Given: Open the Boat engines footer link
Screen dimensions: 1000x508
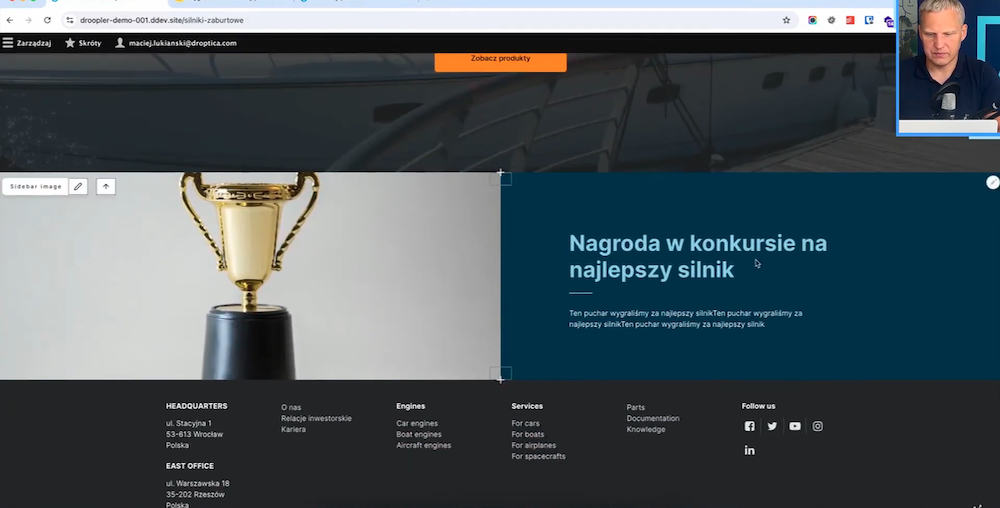Looking at the screenshot, I should [418, 435].
